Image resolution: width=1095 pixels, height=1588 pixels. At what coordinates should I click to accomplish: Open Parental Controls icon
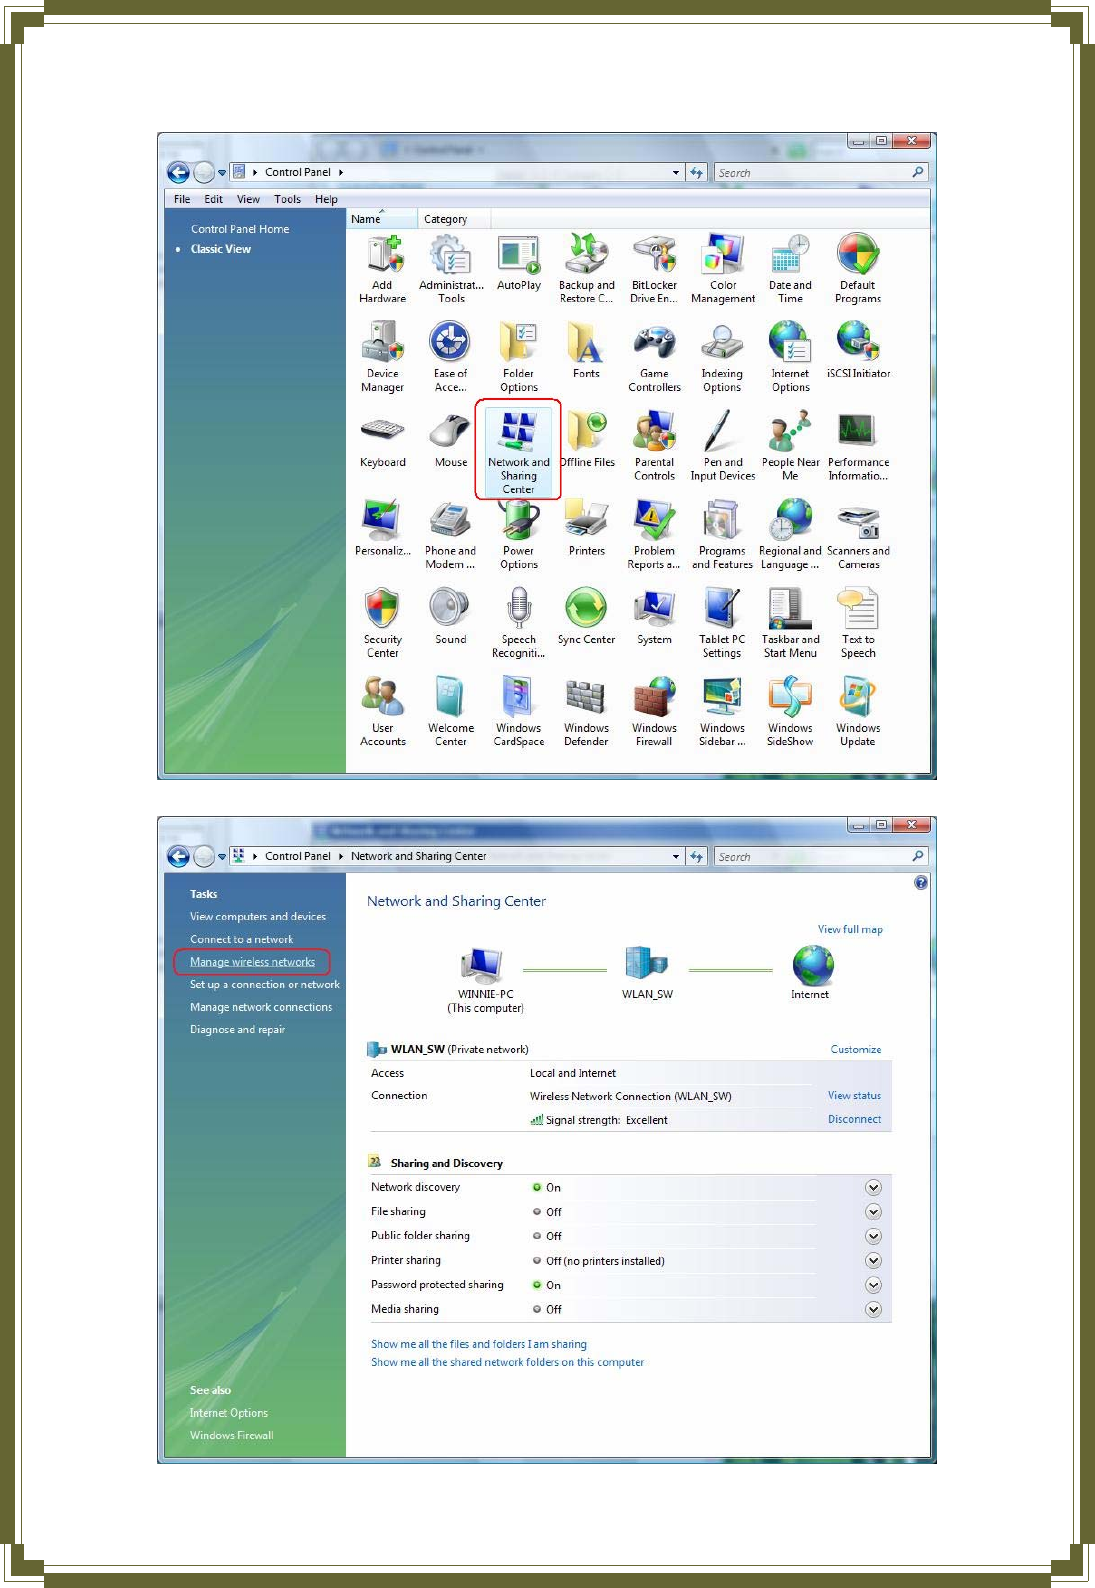(x=654, y=446)
